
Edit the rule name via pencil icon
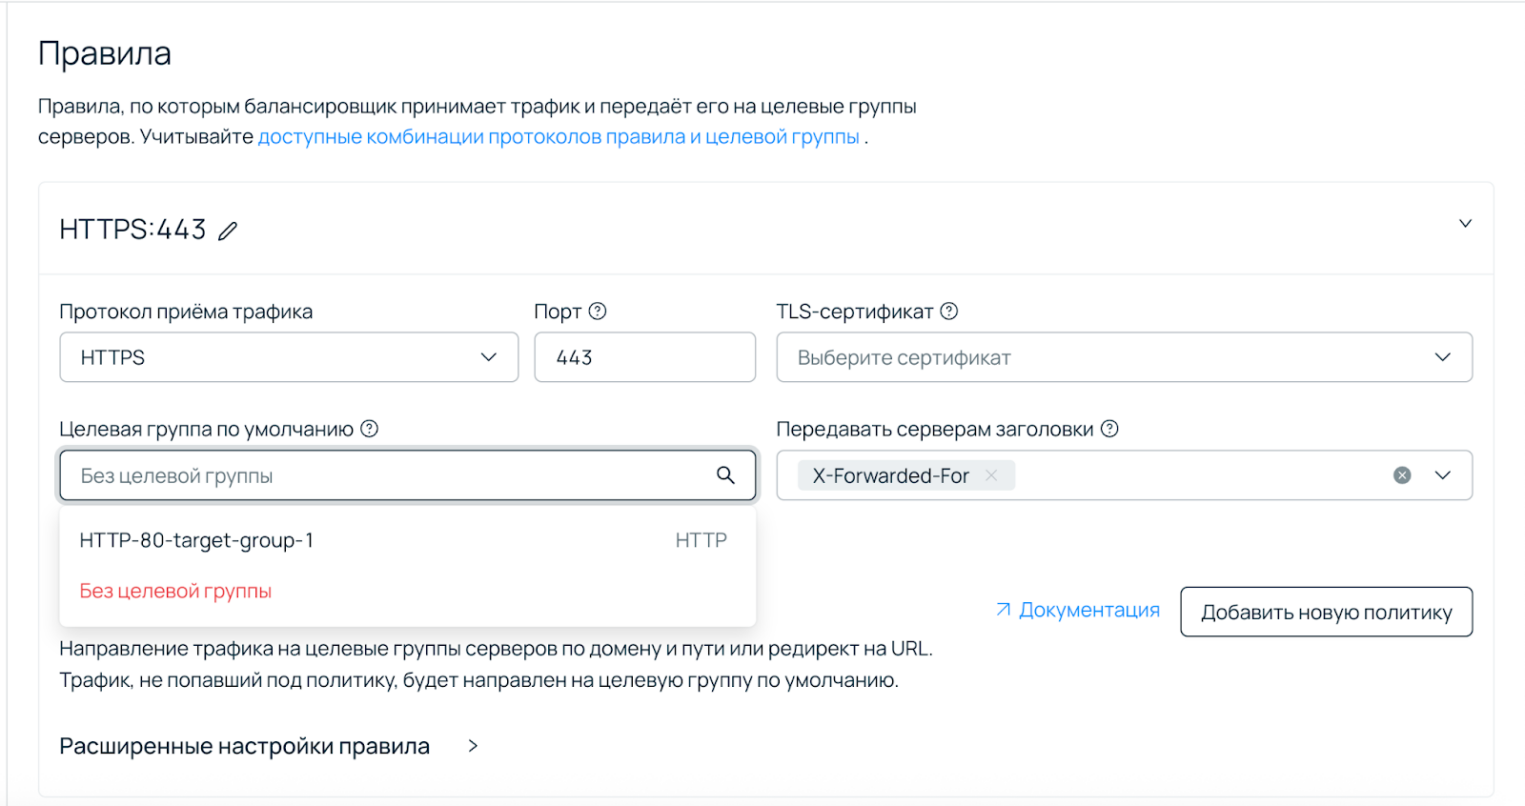pyautogui.click(x=228, y=230)
